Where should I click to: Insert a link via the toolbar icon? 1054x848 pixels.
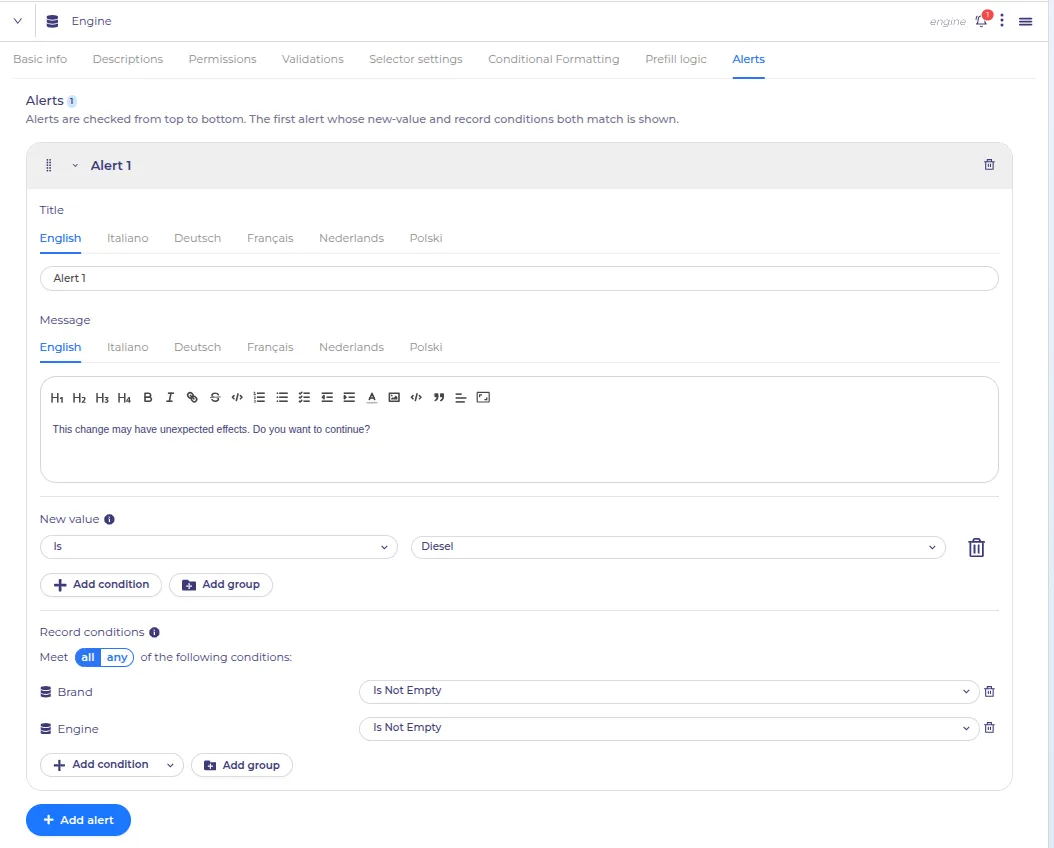pyautogui.click(x=192, y=398)
